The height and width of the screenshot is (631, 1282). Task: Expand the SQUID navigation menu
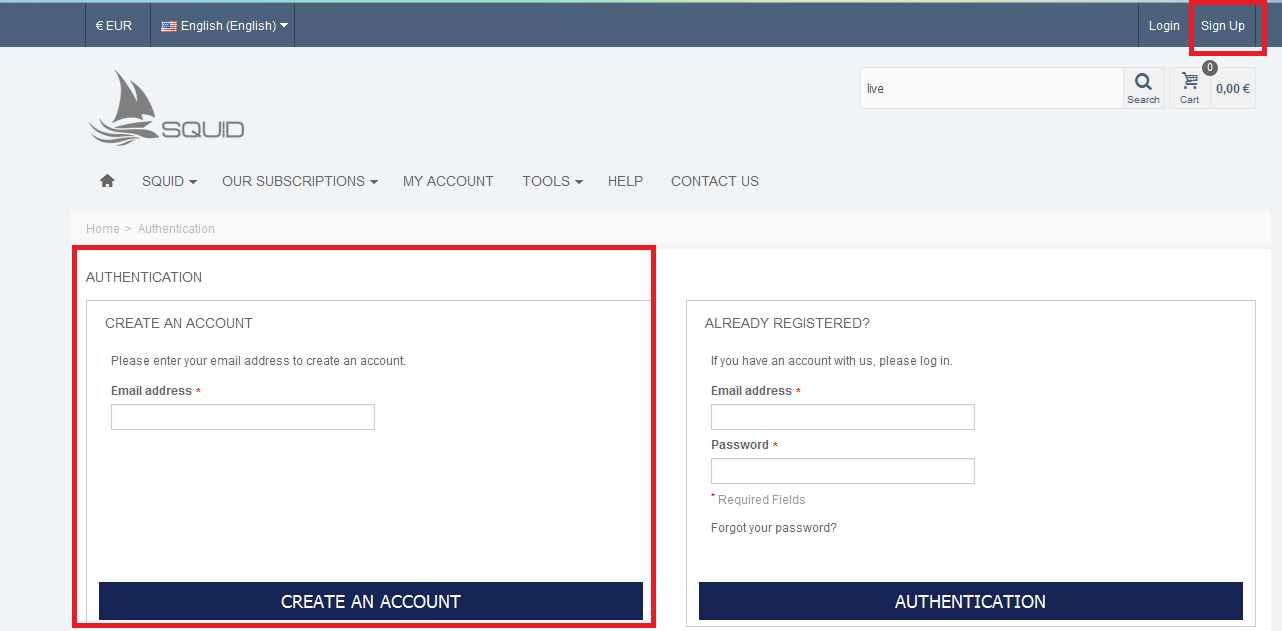coord(168,181)
